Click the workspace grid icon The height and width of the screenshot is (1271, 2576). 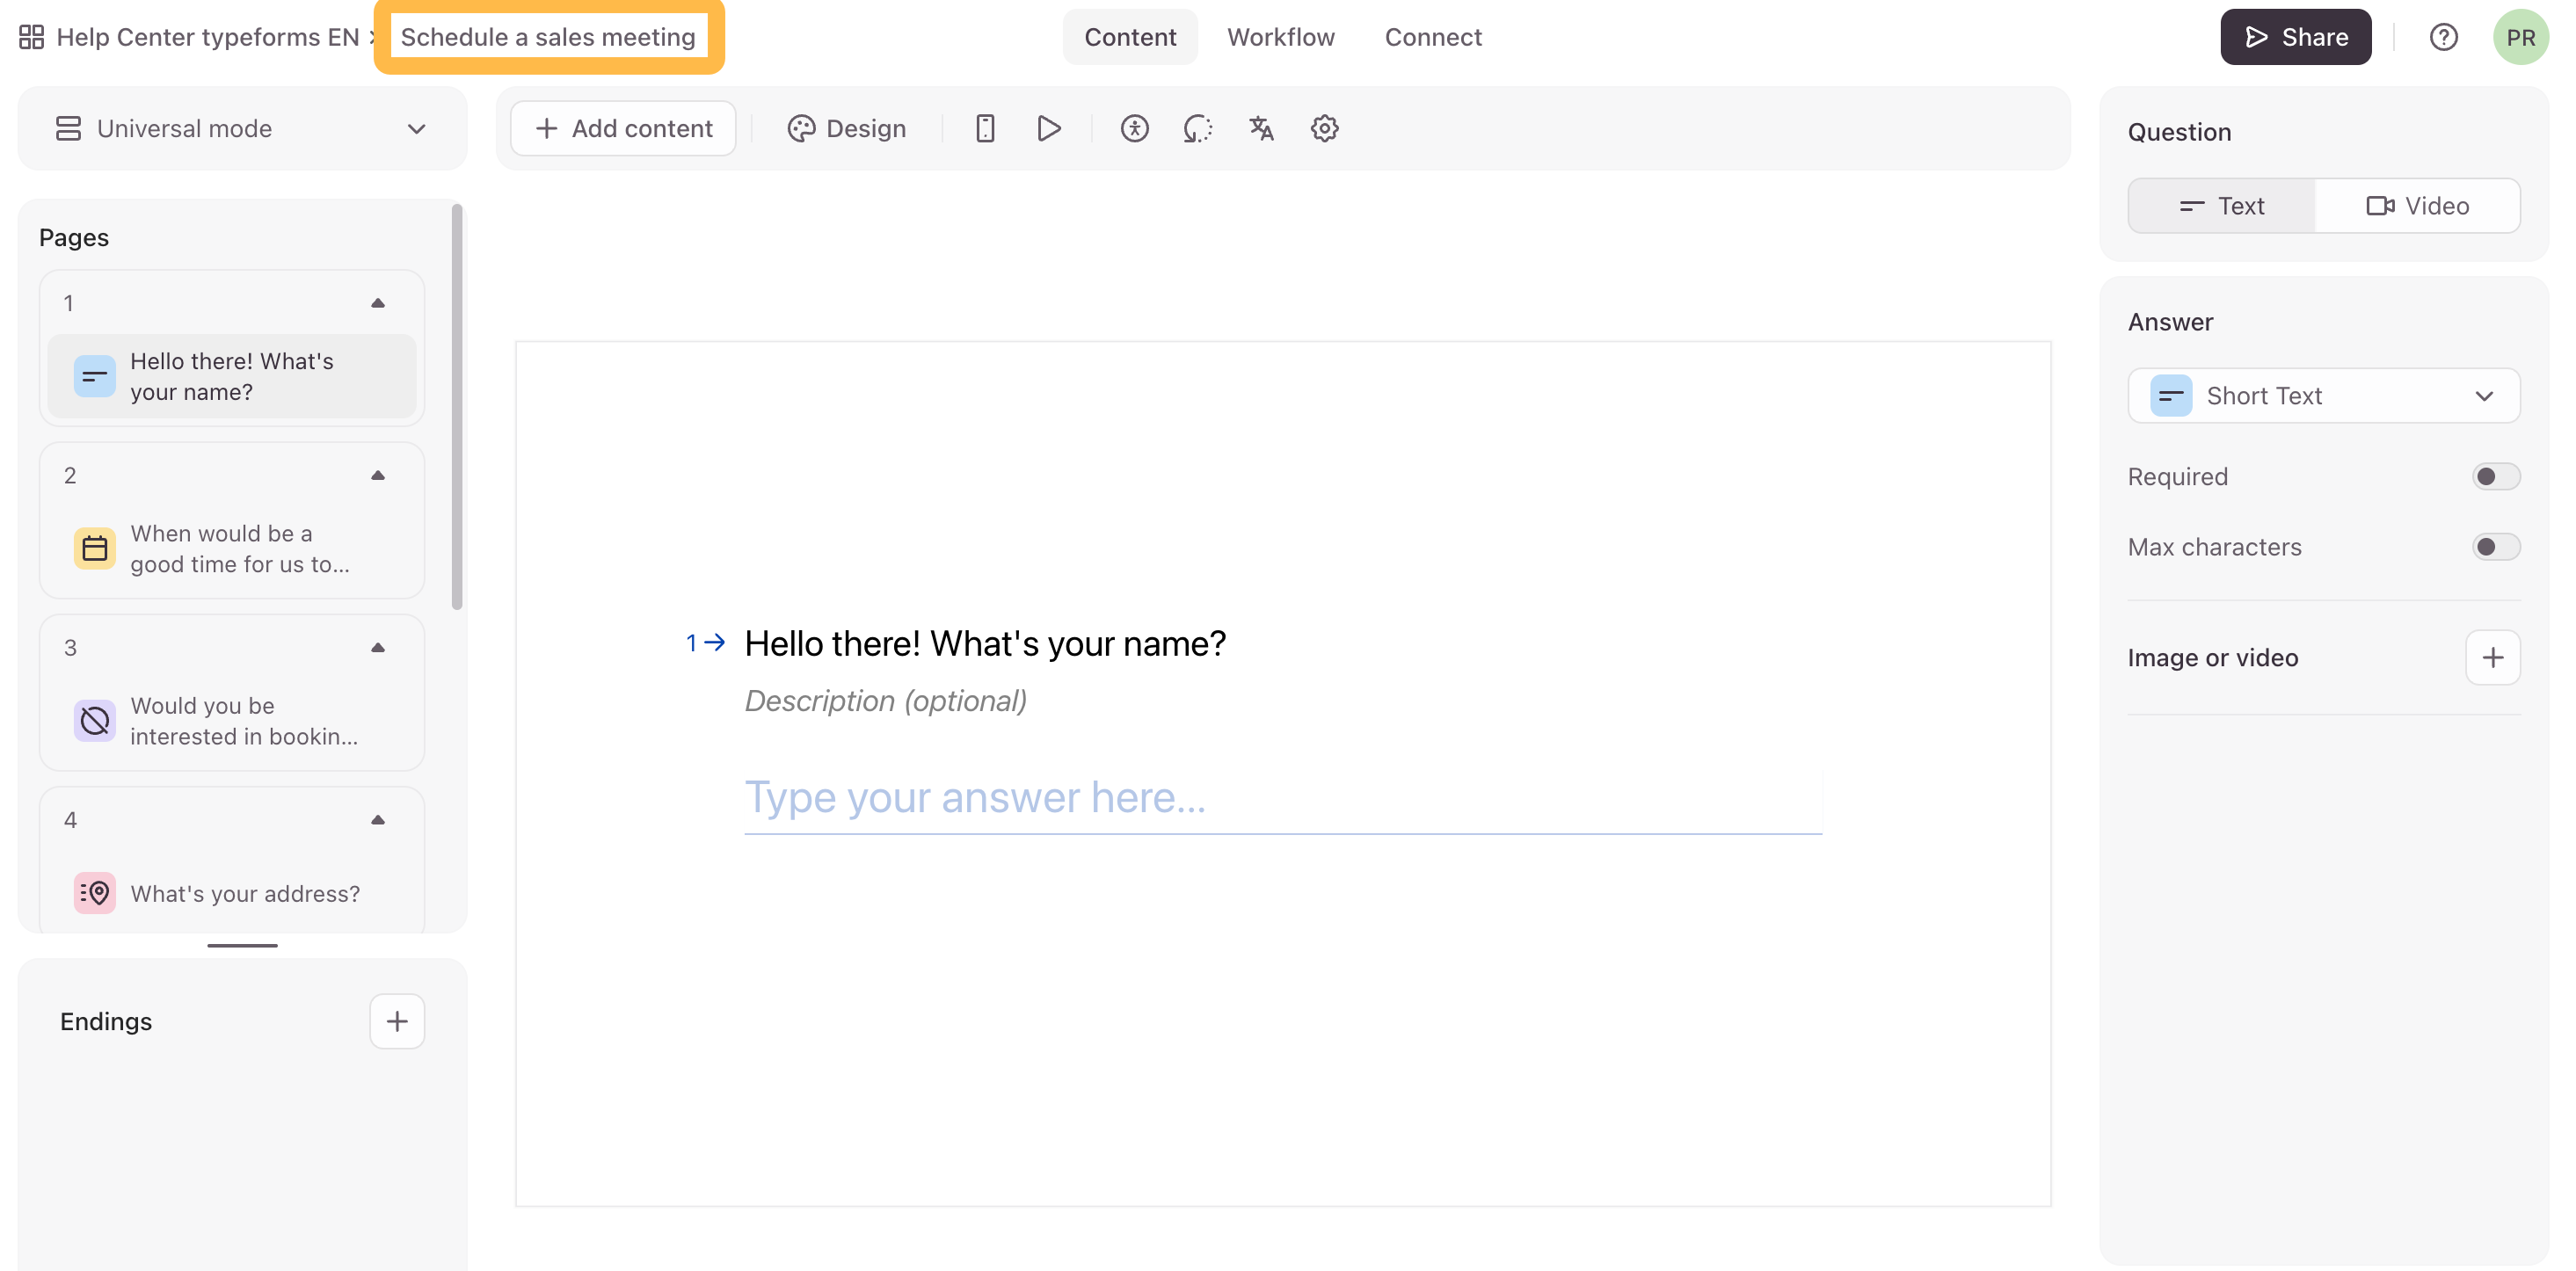pyautogui.click(x=31, y=37)
